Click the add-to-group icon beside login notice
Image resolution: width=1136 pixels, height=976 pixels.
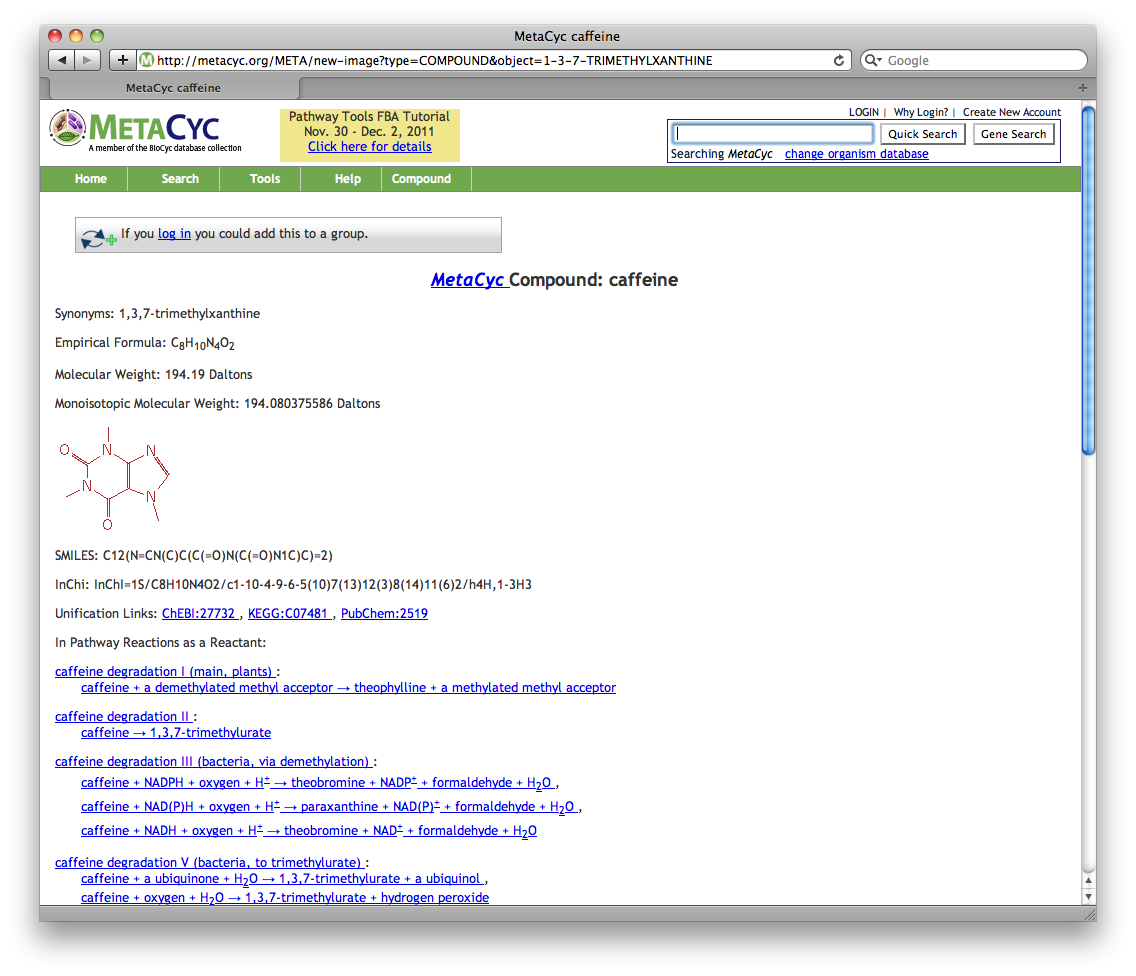coord(98,236)
